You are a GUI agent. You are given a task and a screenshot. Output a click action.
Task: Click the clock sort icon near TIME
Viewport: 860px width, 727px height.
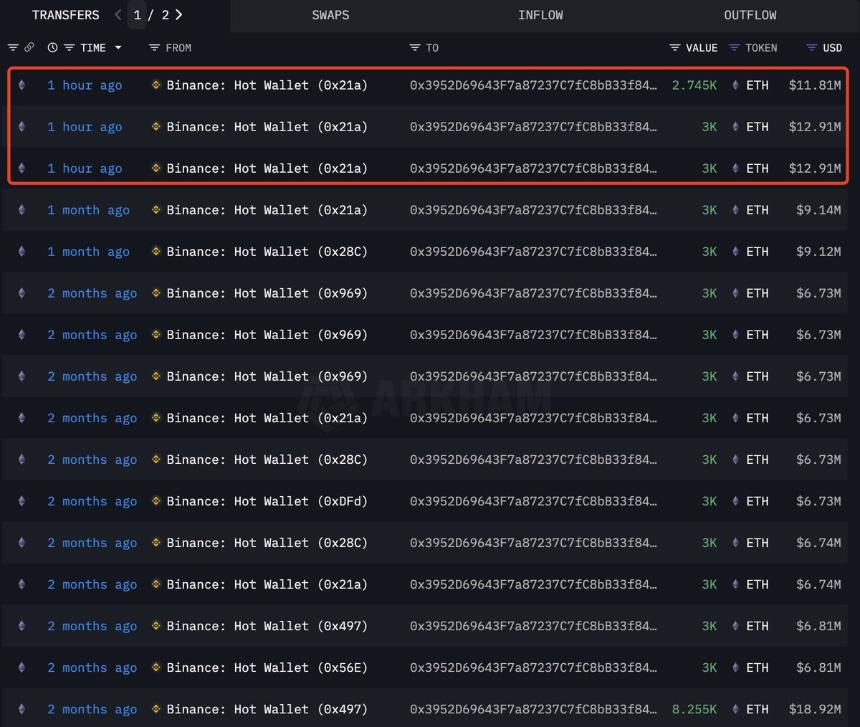pos(53,47)
